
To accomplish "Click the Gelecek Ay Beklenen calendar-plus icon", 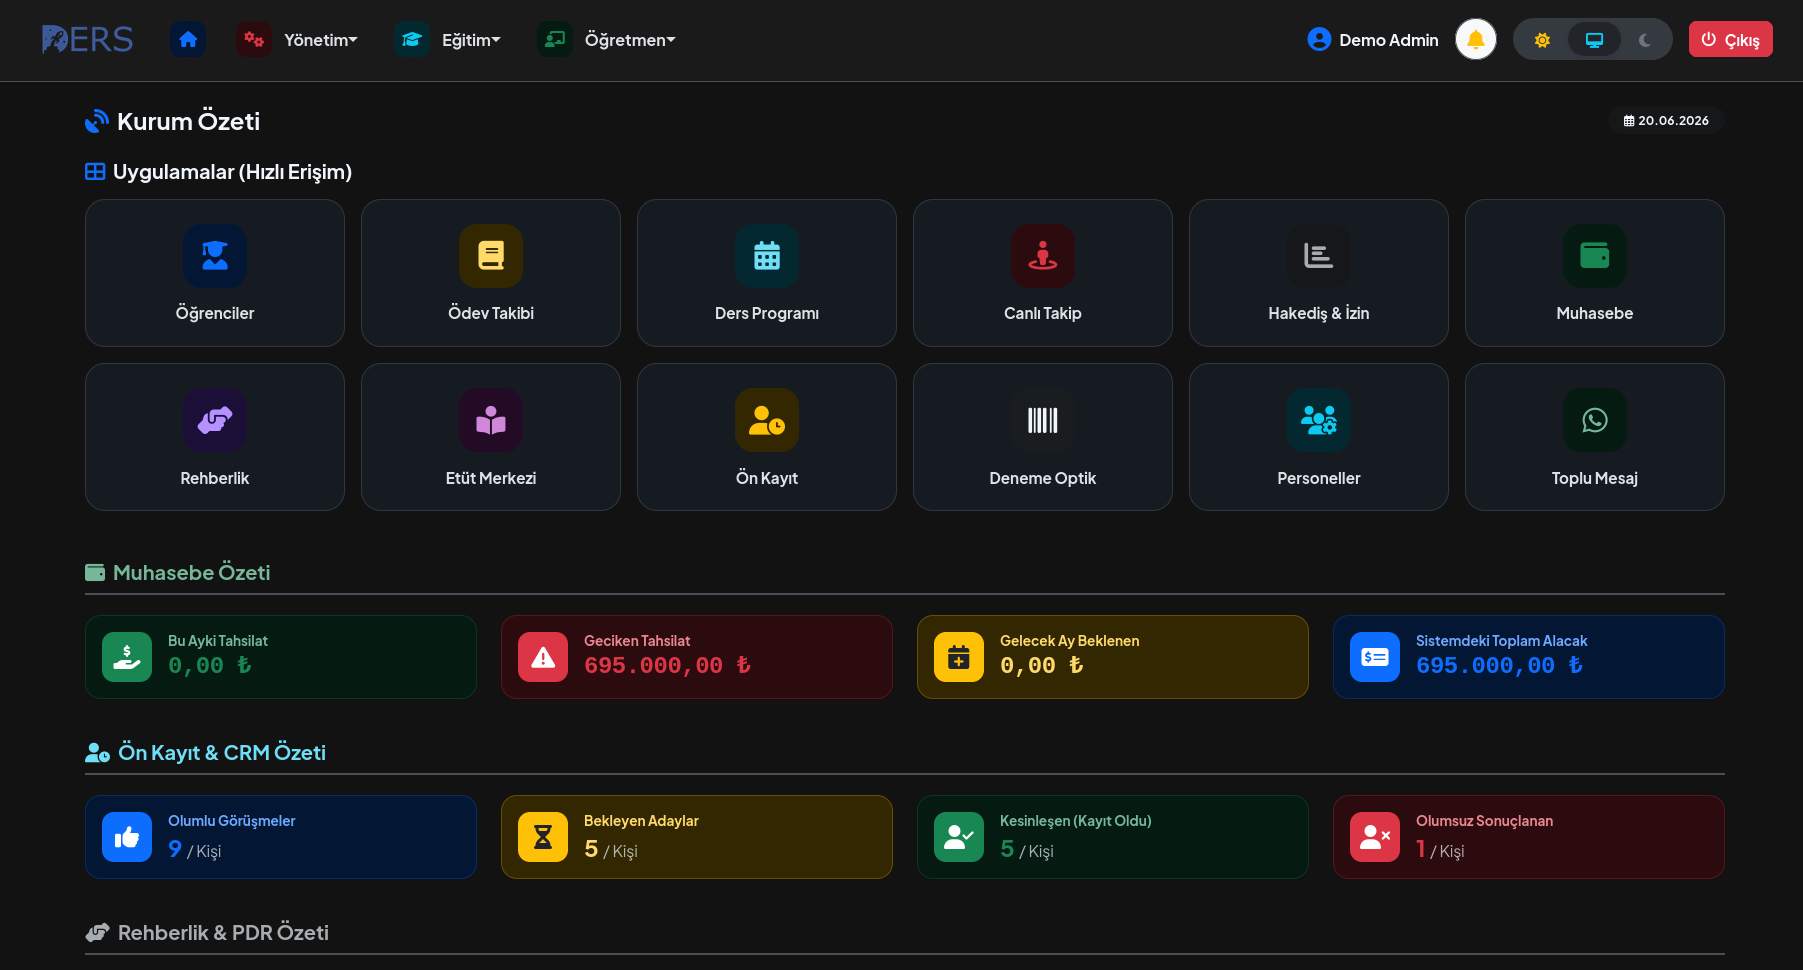I will point(959,657).
